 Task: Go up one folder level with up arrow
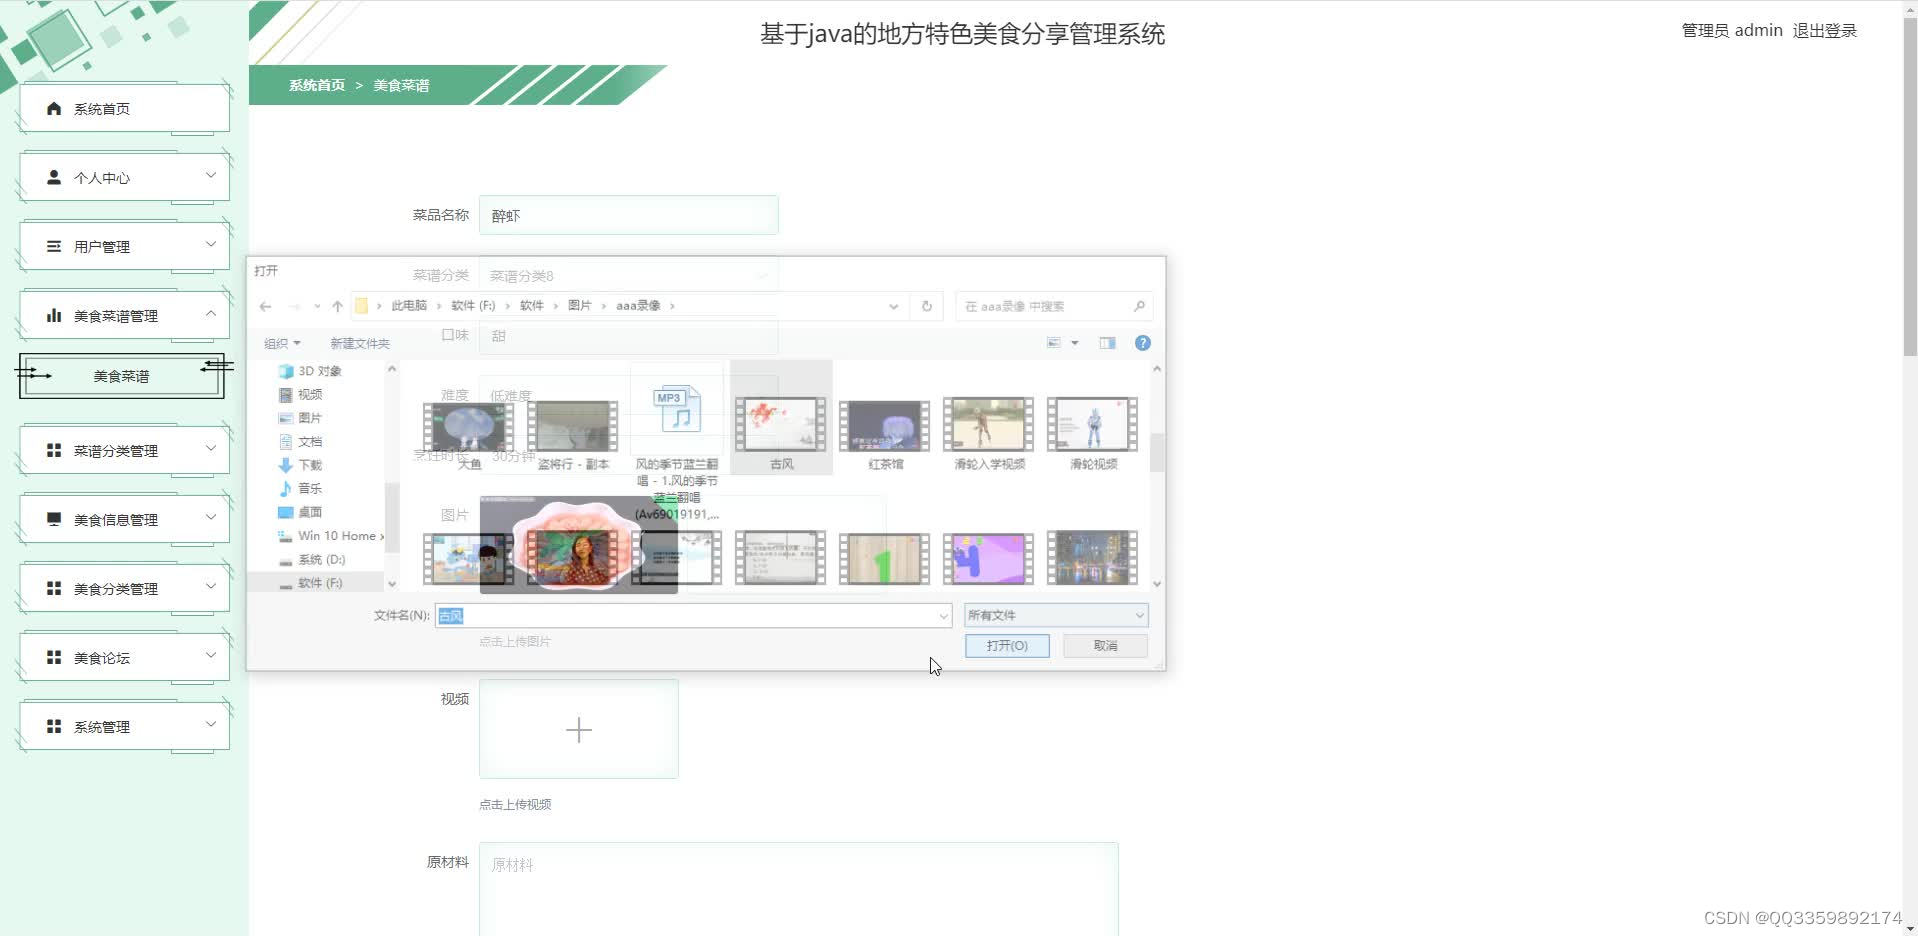[337, 306]
